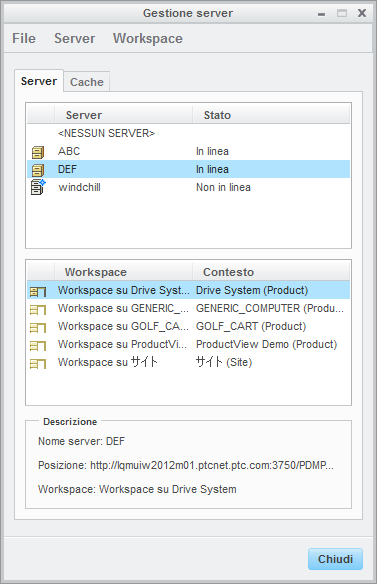Open the File menu
This screenshot has height=584, width=377.
(x=24, y=38)
